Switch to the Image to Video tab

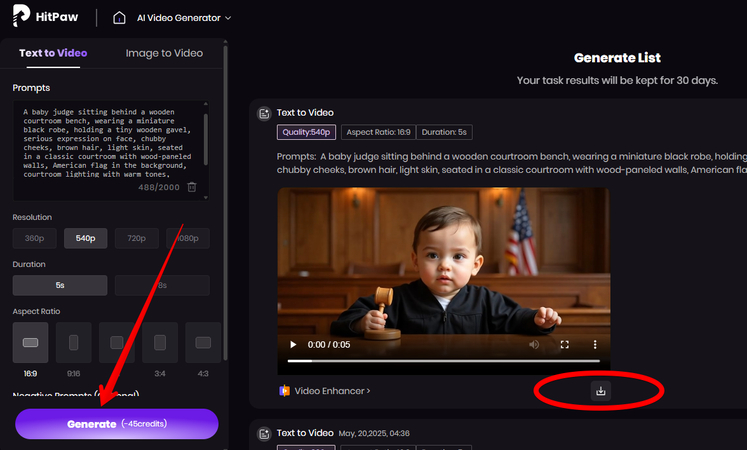click(164, 53)
